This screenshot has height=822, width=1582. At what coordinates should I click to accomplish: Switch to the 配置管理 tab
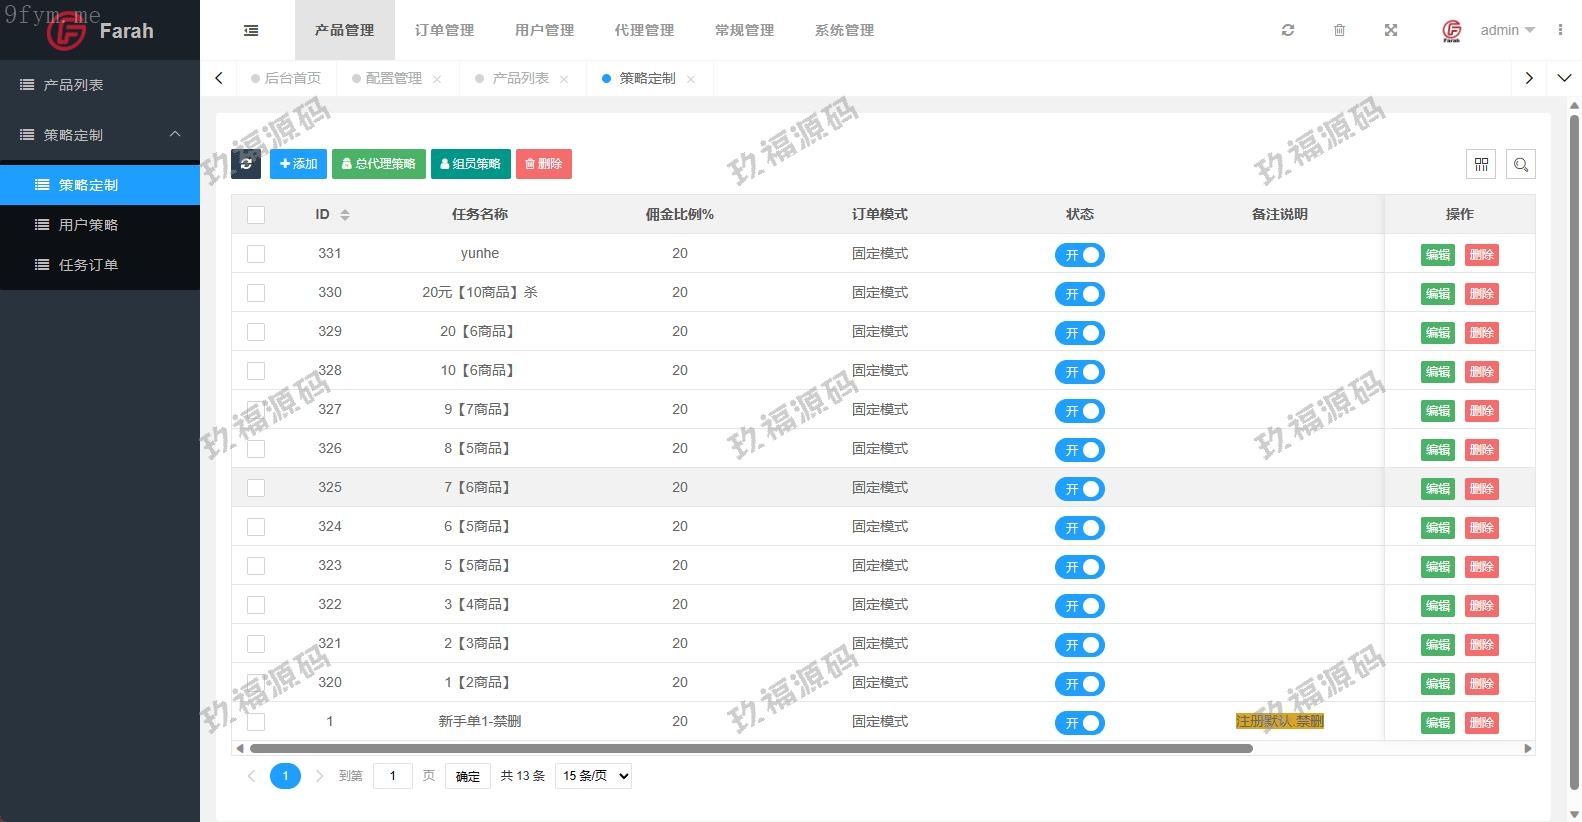click(393, 78)
